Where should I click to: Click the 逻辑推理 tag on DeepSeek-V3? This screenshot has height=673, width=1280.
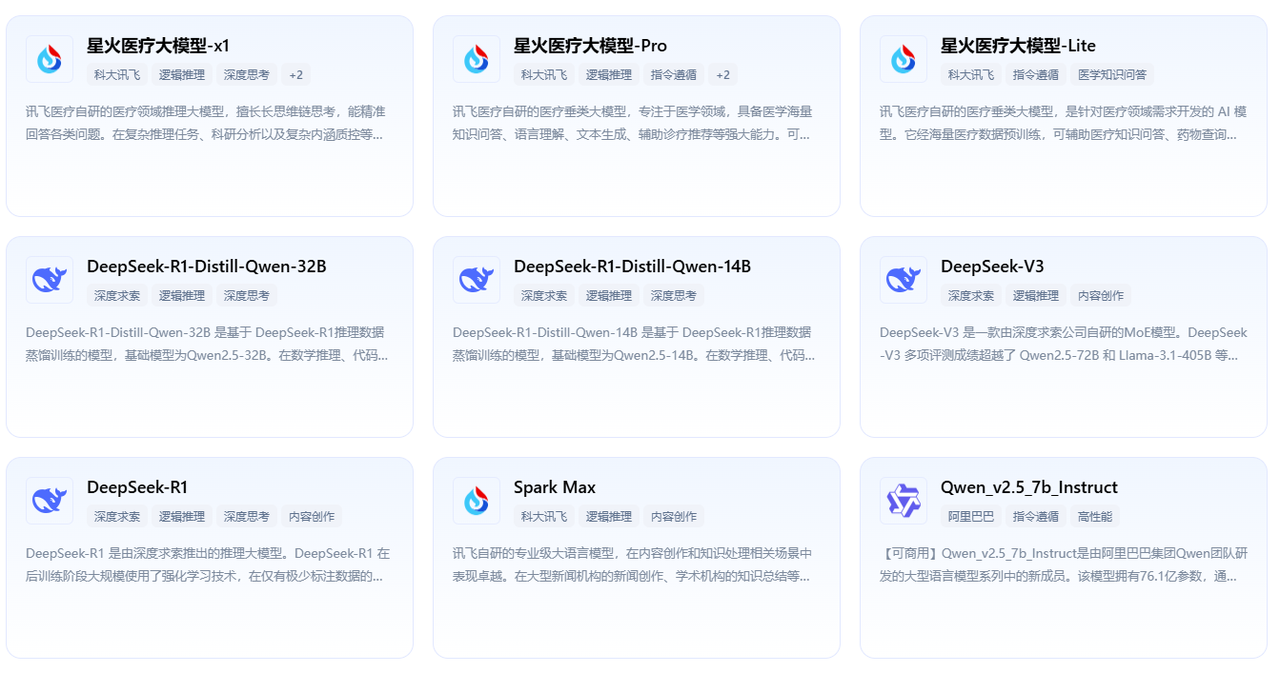click(1036, 296)
